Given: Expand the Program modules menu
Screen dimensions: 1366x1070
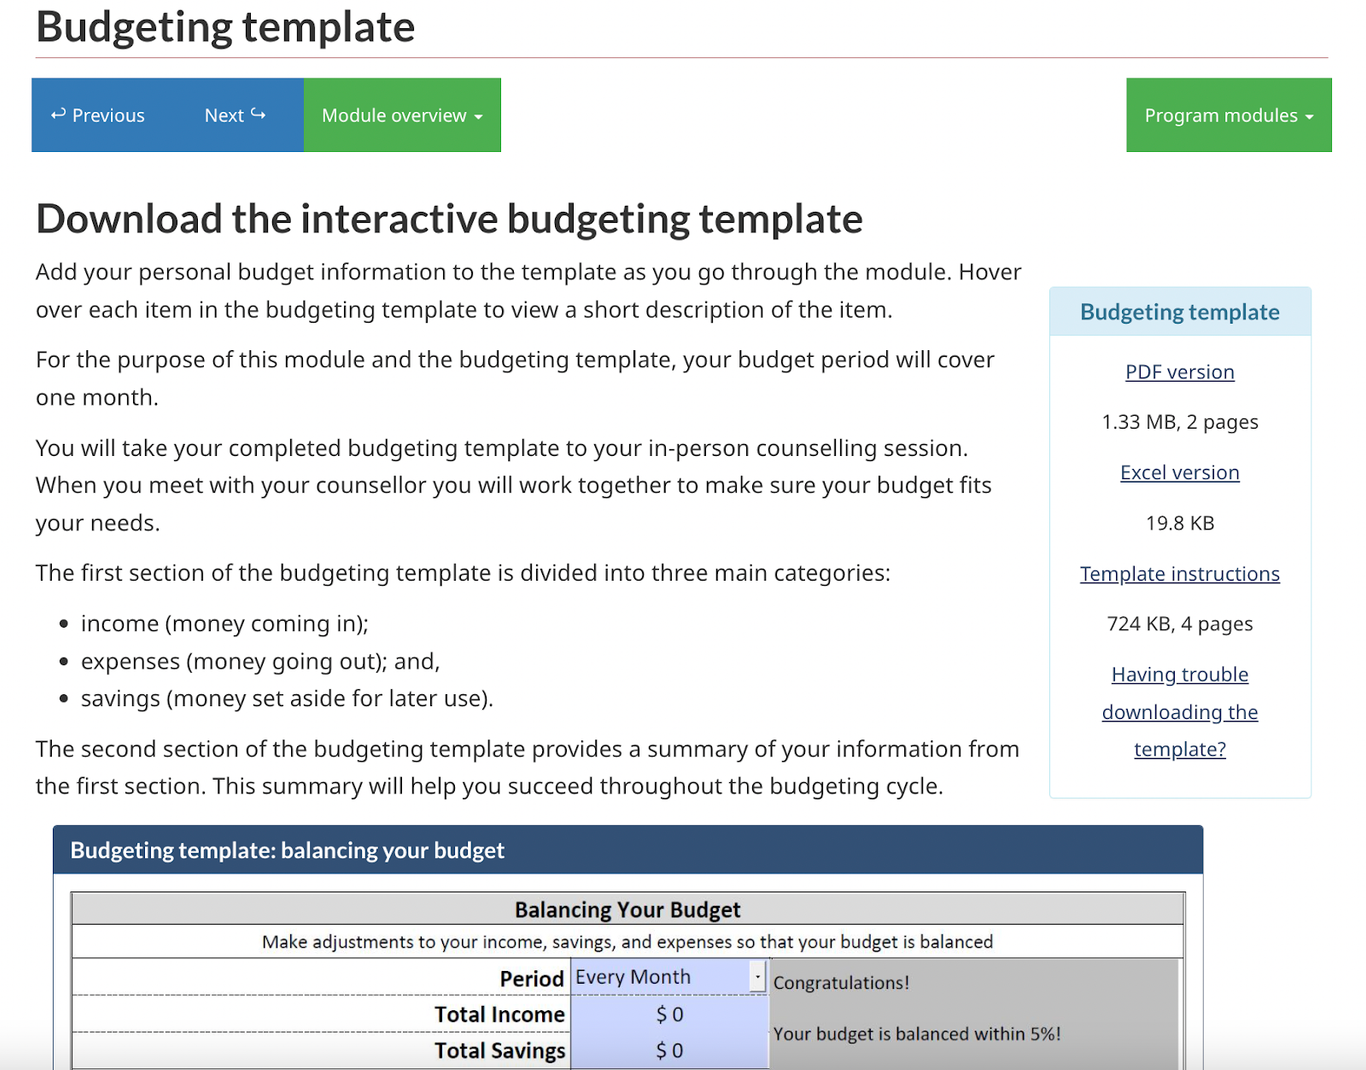Looking at the screenshot, I should point(1228,114).
